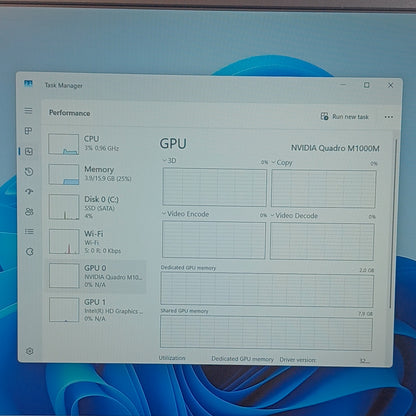This screenshot has height=416, width=416.
Task: Open the Video Decode engine dropdown
Action: click(294, 216)
